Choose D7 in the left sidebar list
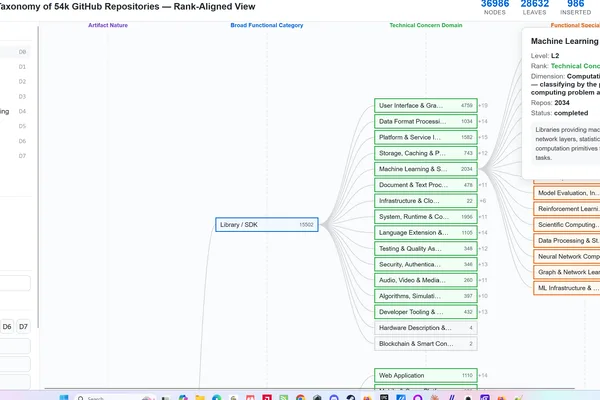This screenshot has width=600, height=400. [22, 156]
